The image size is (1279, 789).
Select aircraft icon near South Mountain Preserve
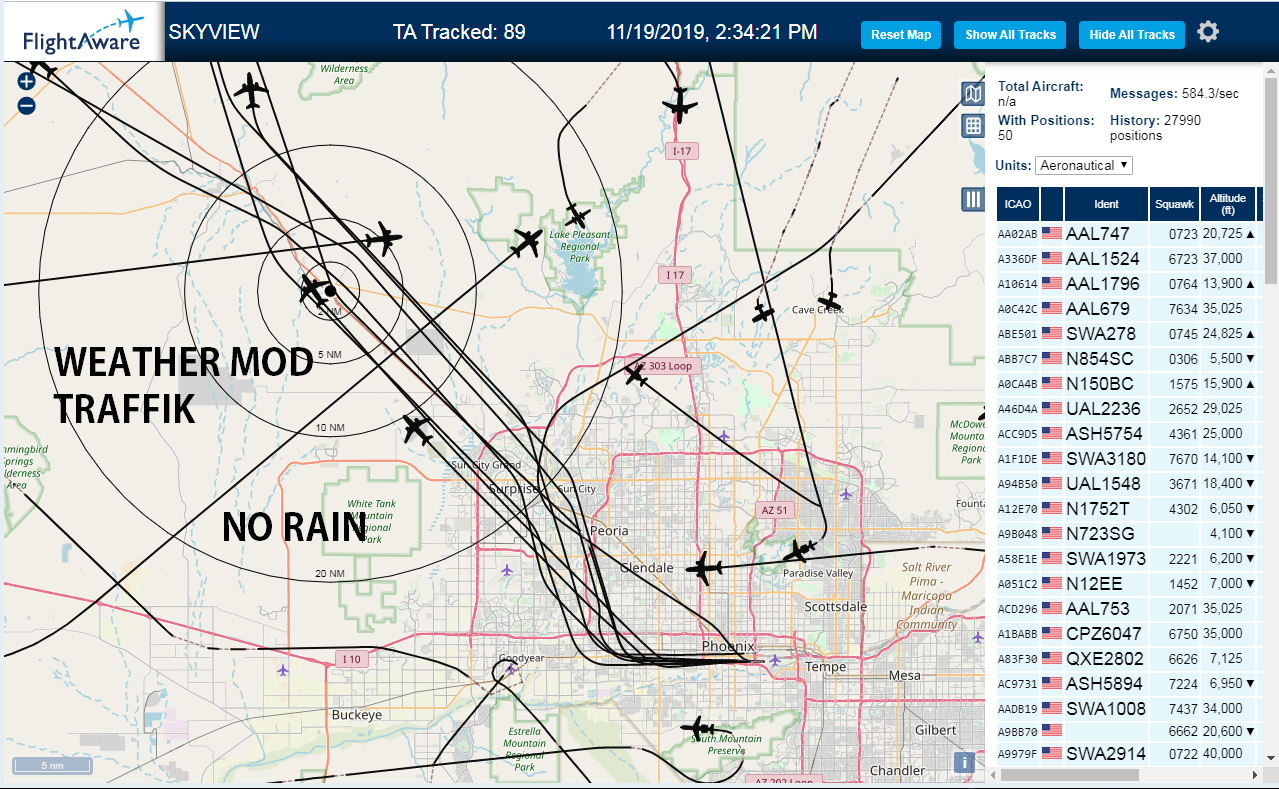696,727
